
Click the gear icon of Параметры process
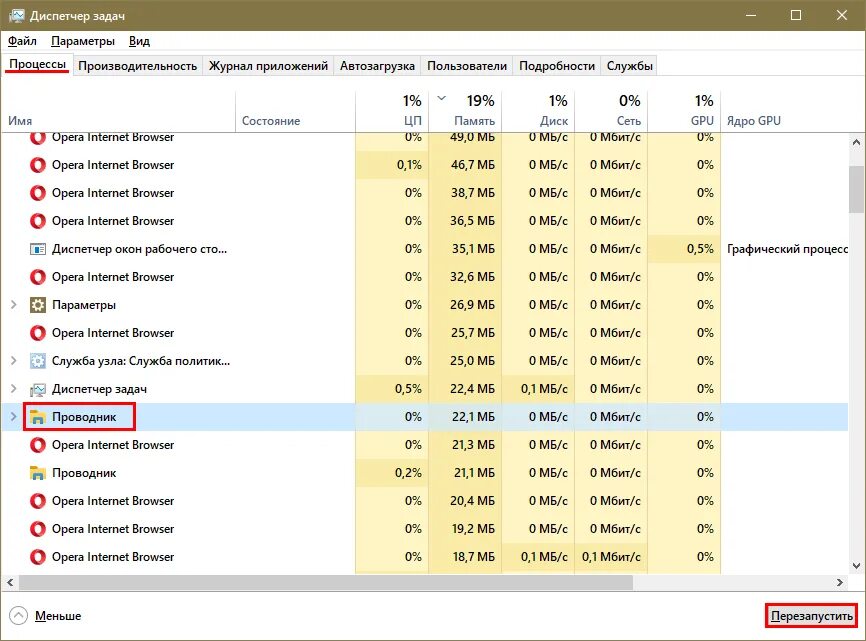click(x=38, y=305)
